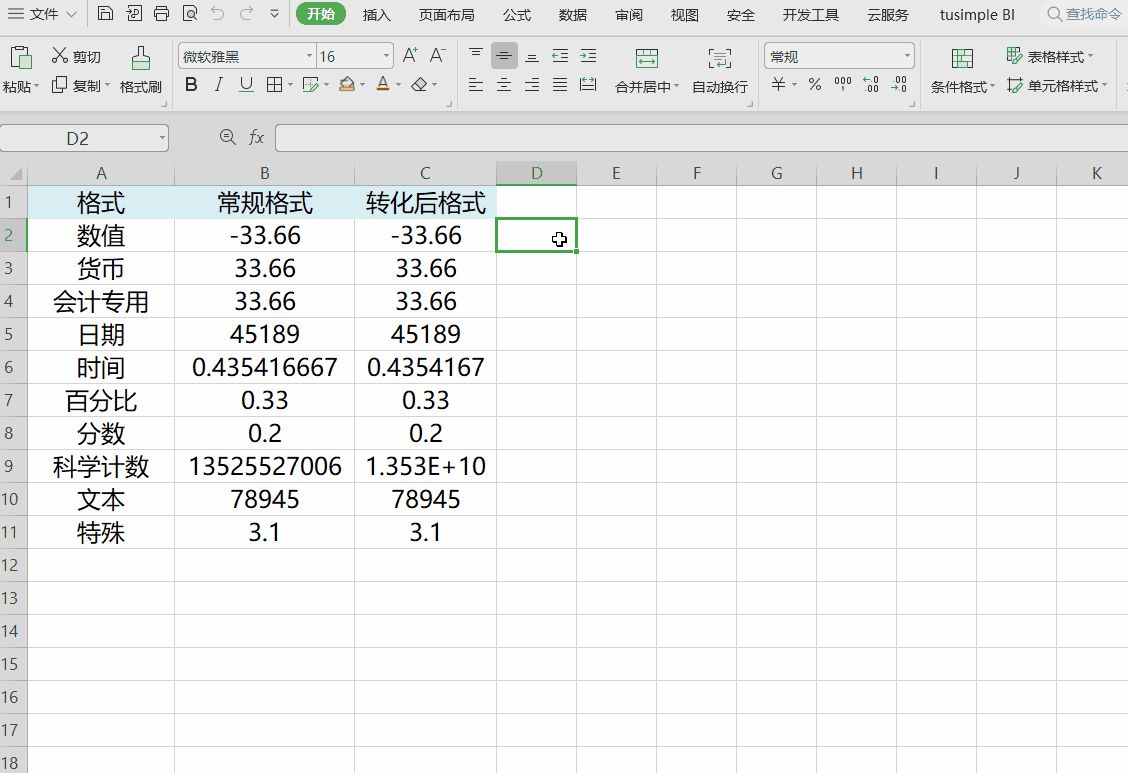The image size is (1128, 773).
Task: Click the Format Painter (格式刷) icon
Action: 141,58
